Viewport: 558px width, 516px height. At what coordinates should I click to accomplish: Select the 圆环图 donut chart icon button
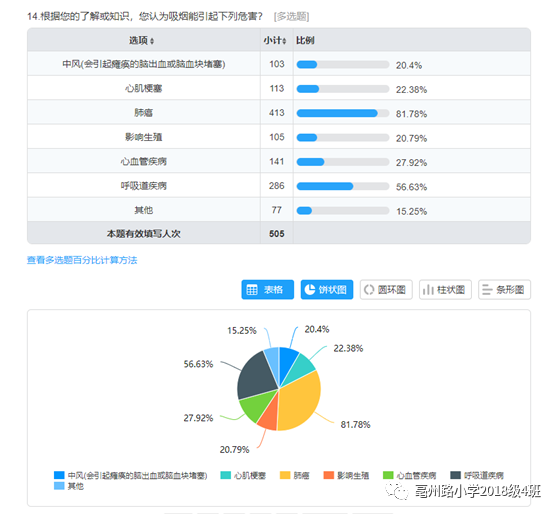pos(386,290)
